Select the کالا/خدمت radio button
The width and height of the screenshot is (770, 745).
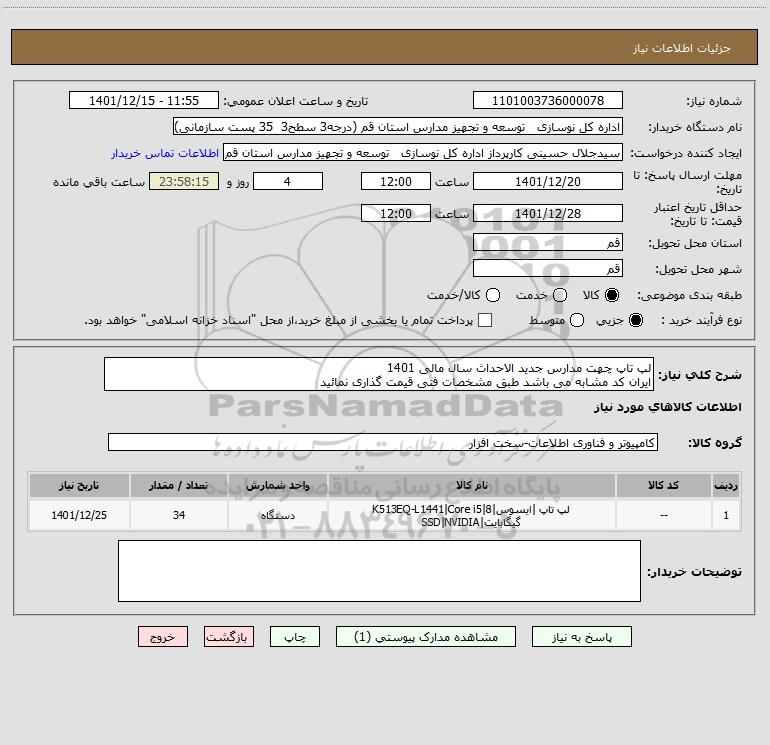click(x=493, y=295)
